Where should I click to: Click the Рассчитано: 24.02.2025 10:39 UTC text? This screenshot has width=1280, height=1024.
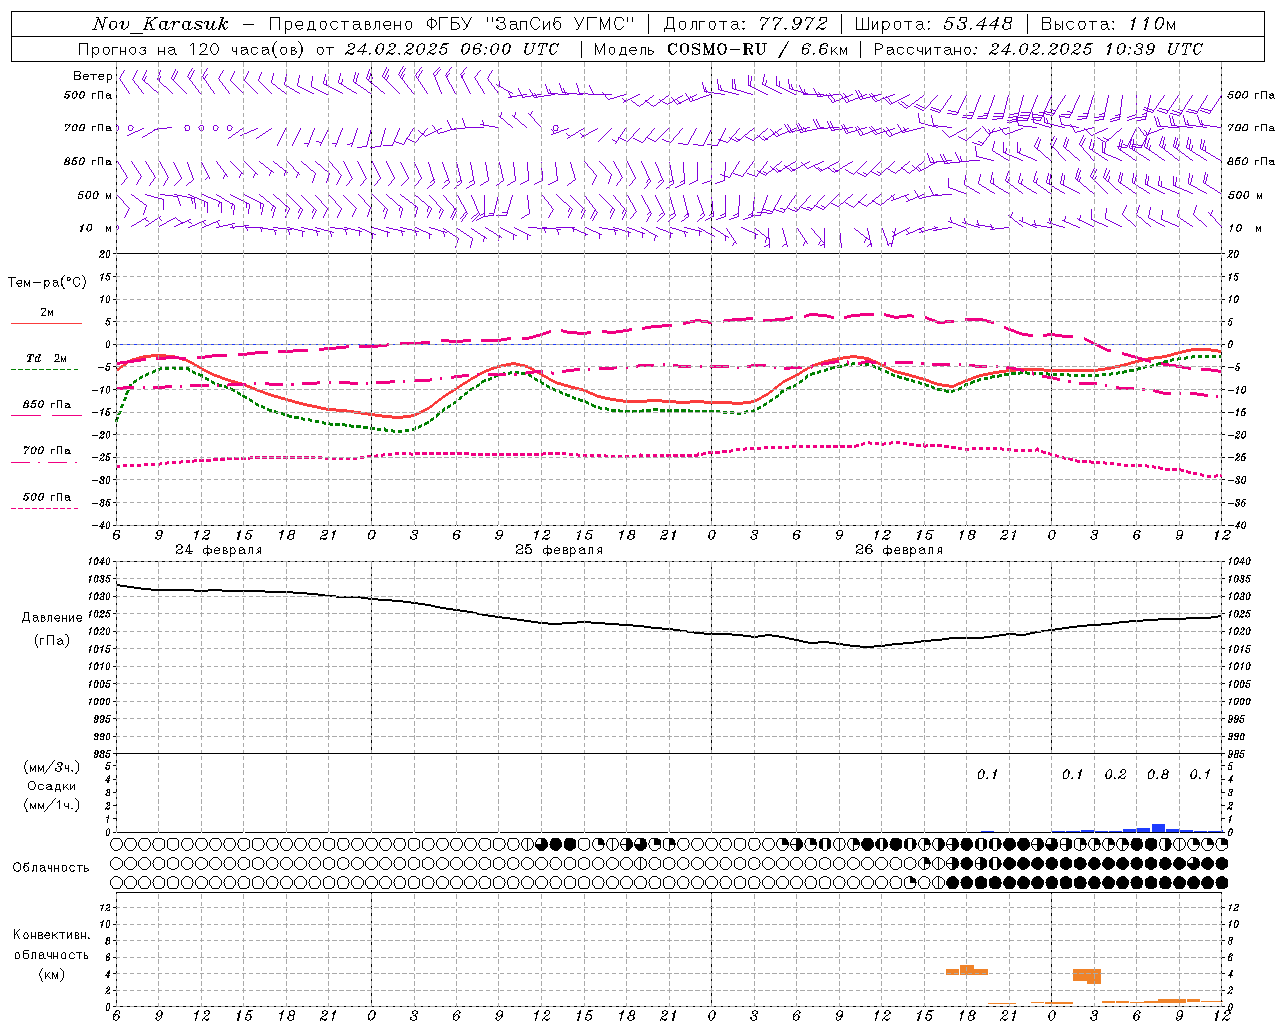click(x=1038, y=49)
